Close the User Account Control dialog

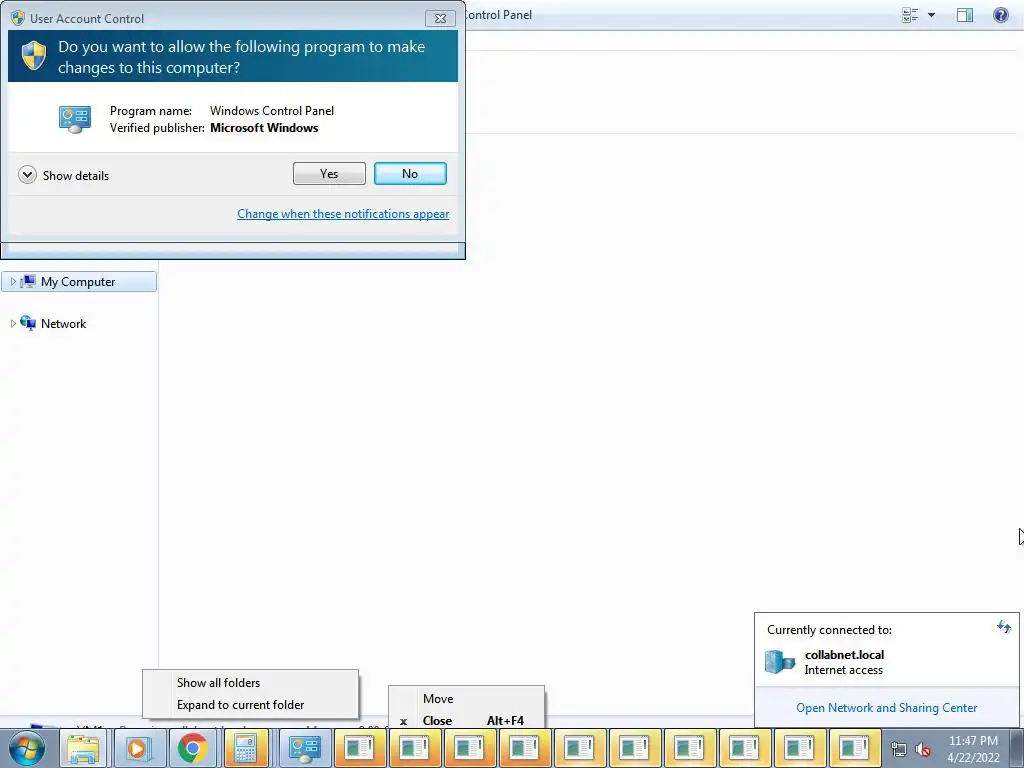[440, 18]
